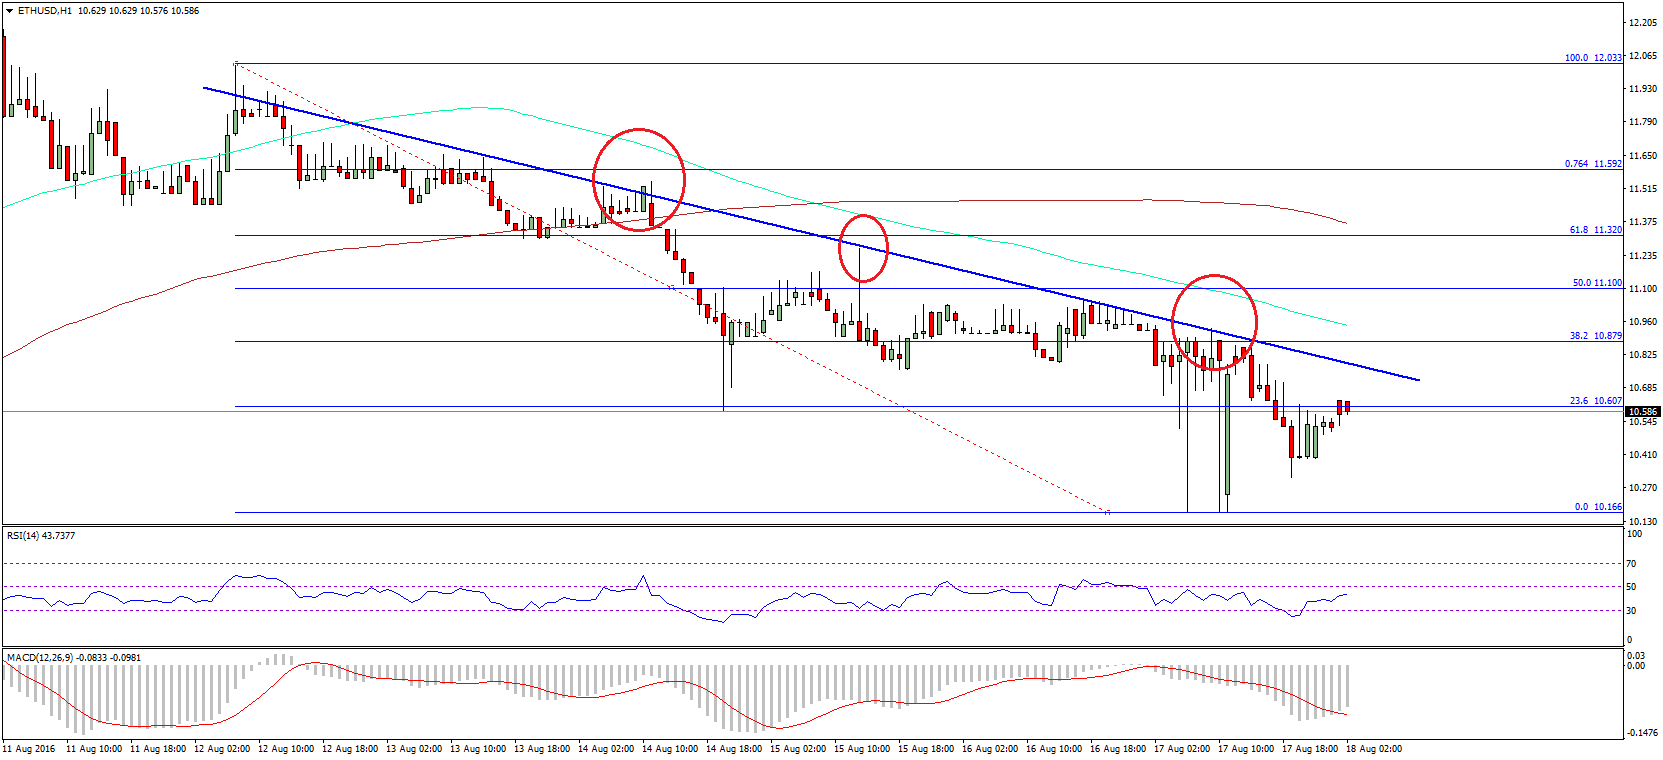Select the 38.2 10.879 Fibonacci level label
Image resolution: width=1663 pixels, height=760 pixels.
coord(1595,336)
